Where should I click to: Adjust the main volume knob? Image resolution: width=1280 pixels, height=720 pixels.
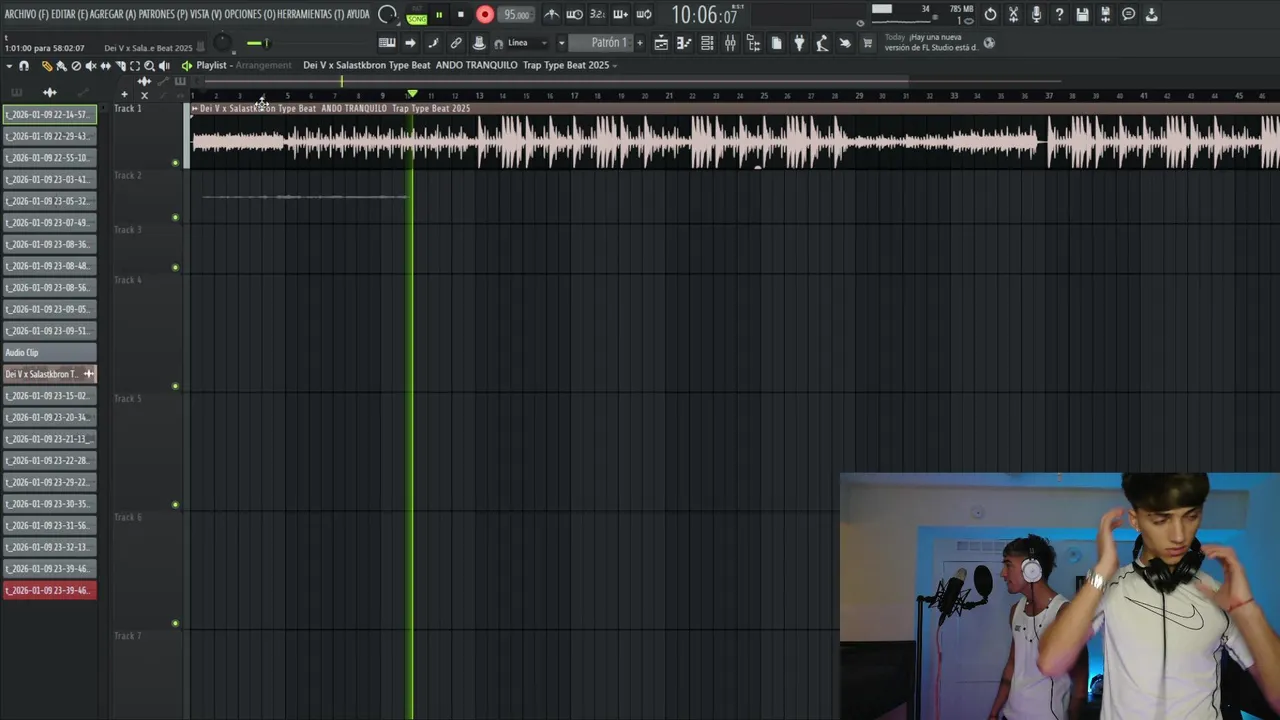223,43
